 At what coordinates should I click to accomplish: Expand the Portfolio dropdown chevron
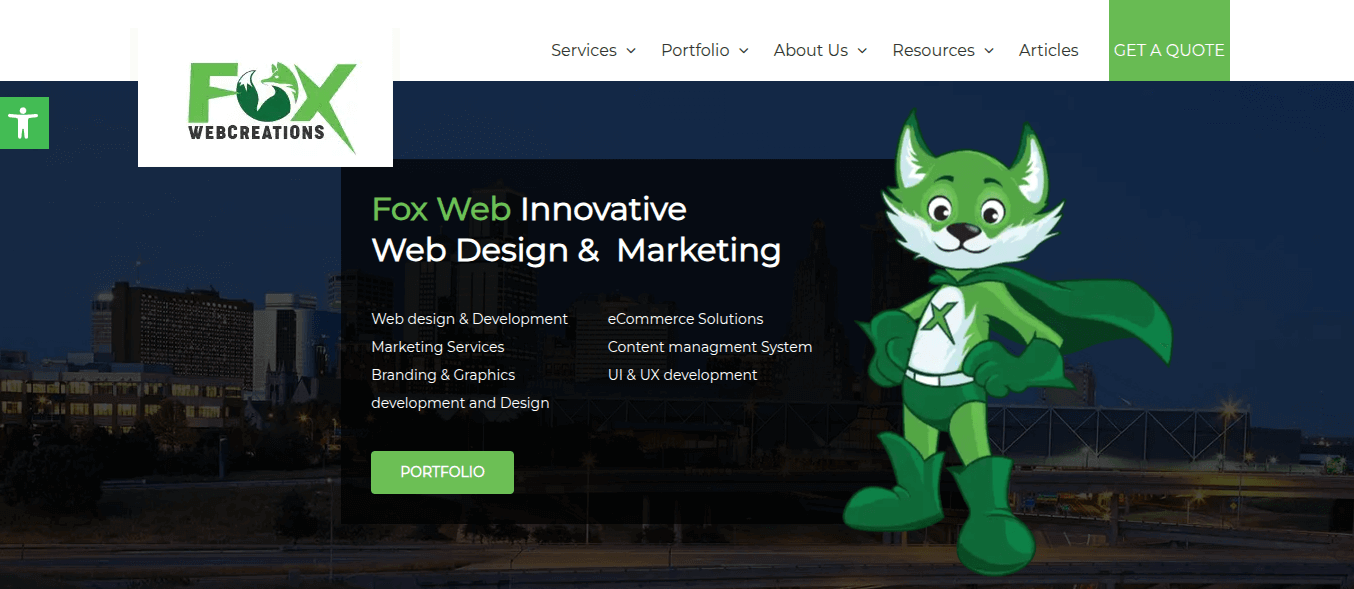[744, 51]
